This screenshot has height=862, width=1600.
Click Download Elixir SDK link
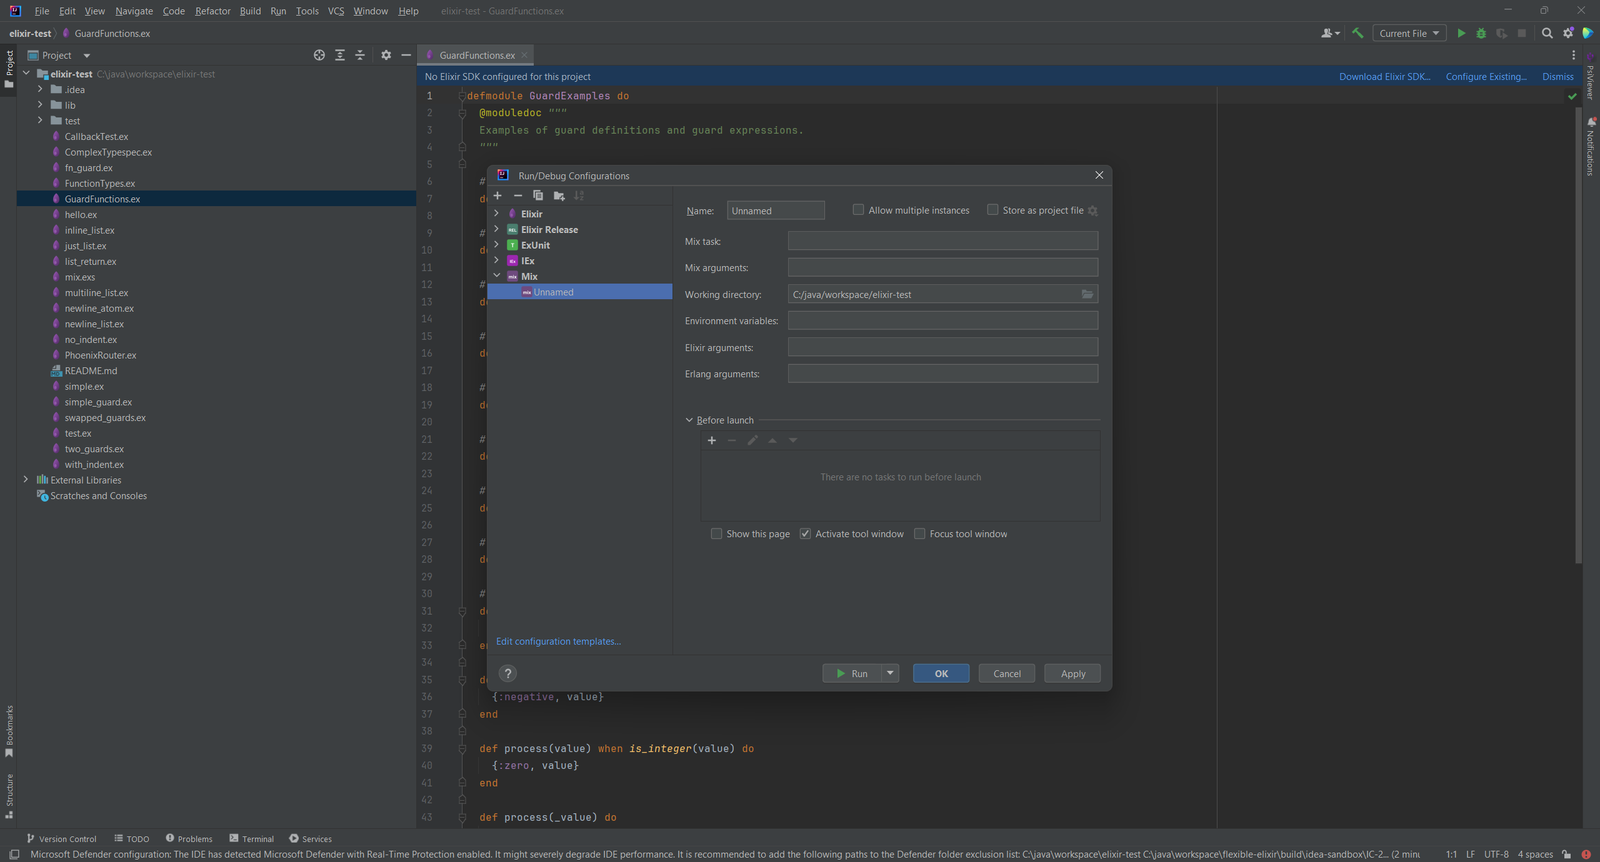tap(1385, 77)
